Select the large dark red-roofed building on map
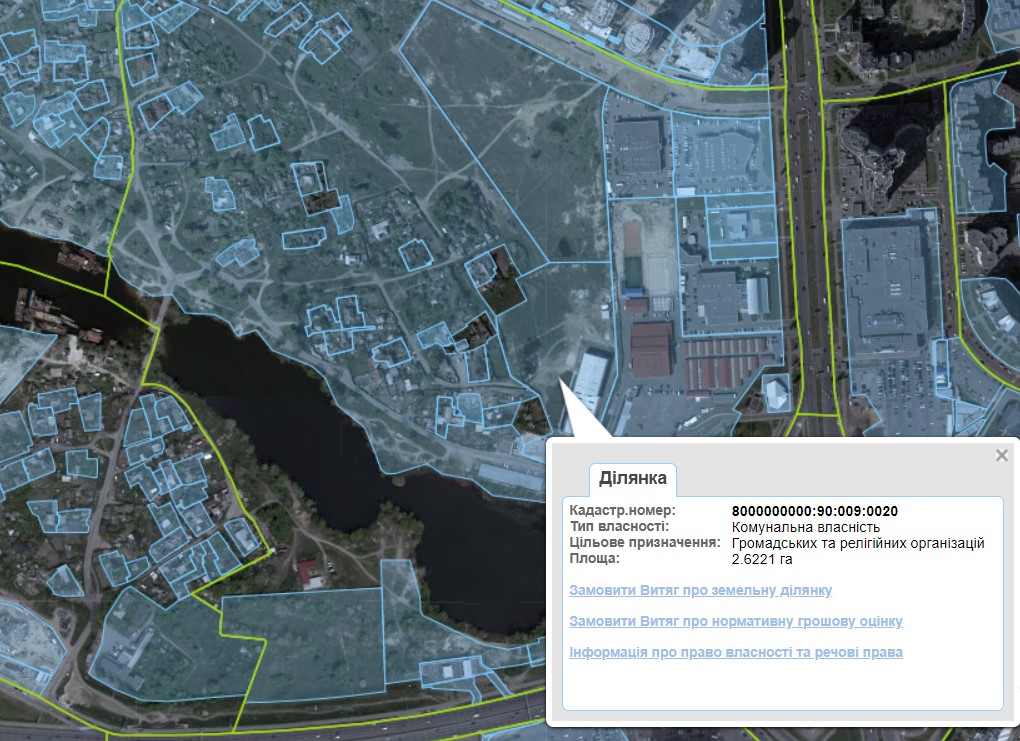Image resolution: width=1020 pixels, height=741 pixels. pos(651,349)
